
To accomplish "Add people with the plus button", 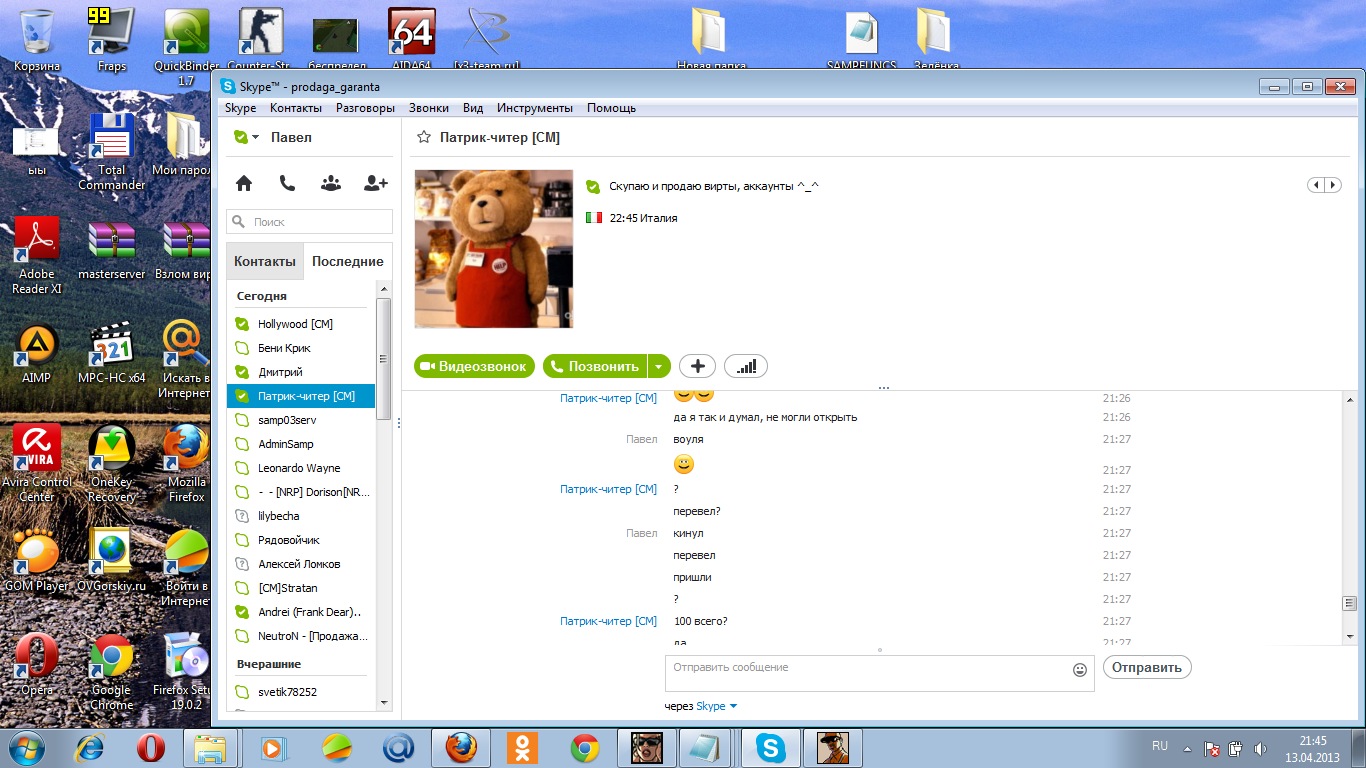I will pos(697,366).
